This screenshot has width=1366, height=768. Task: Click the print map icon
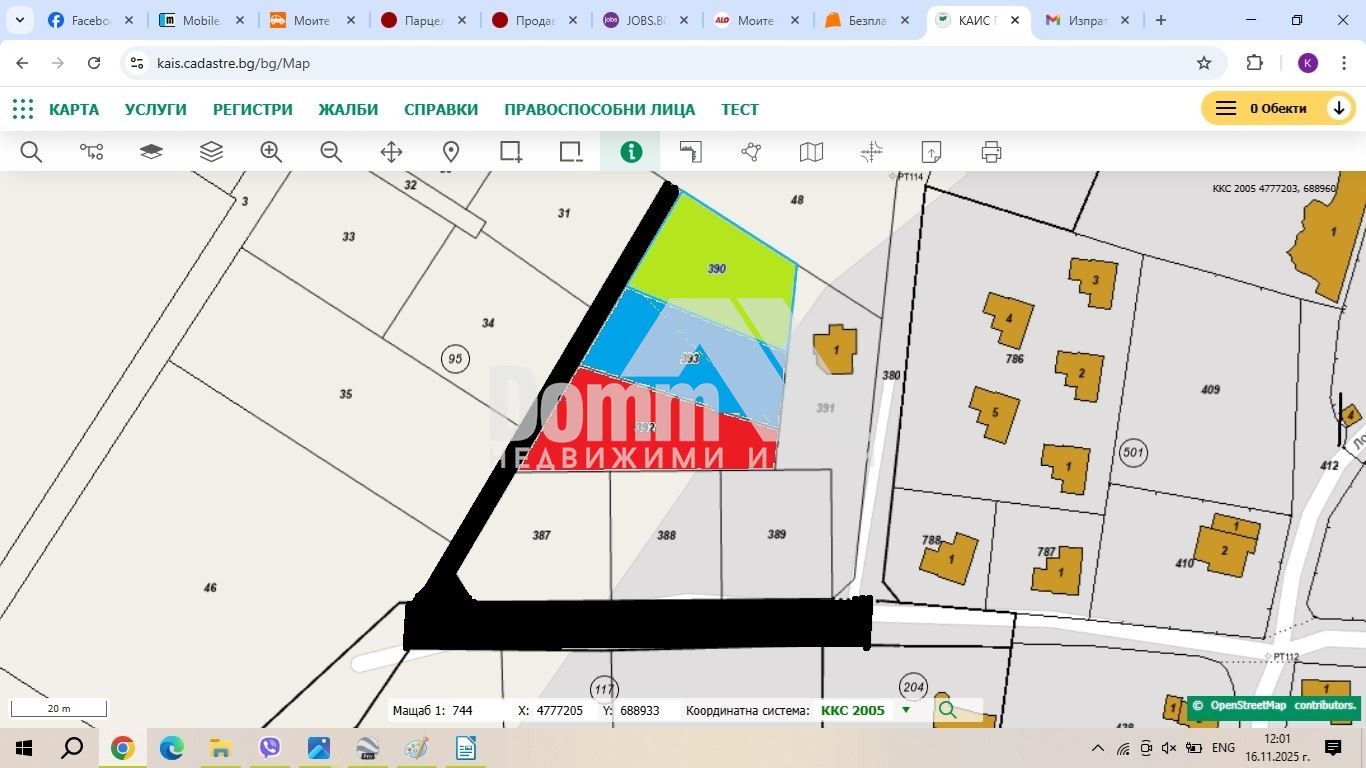[991, 152]
